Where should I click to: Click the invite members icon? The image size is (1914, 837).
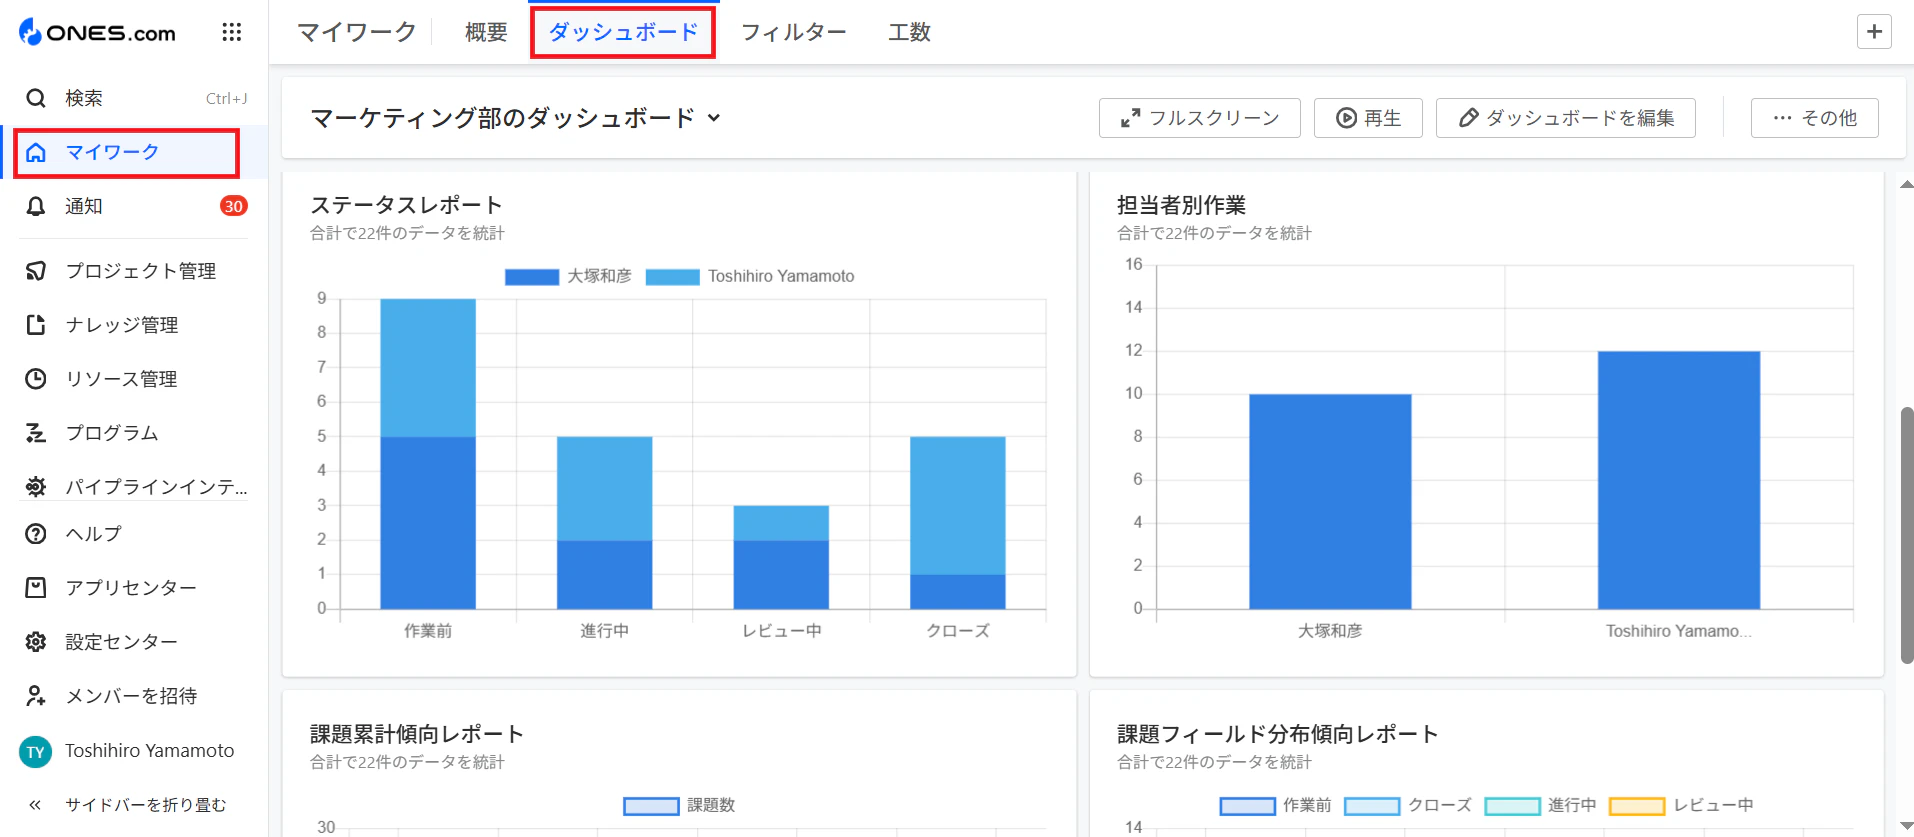[36, 696]
